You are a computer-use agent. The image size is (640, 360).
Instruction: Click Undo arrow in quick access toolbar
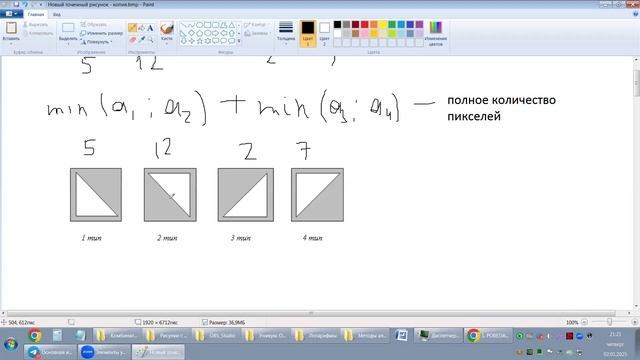pos(25,4)
